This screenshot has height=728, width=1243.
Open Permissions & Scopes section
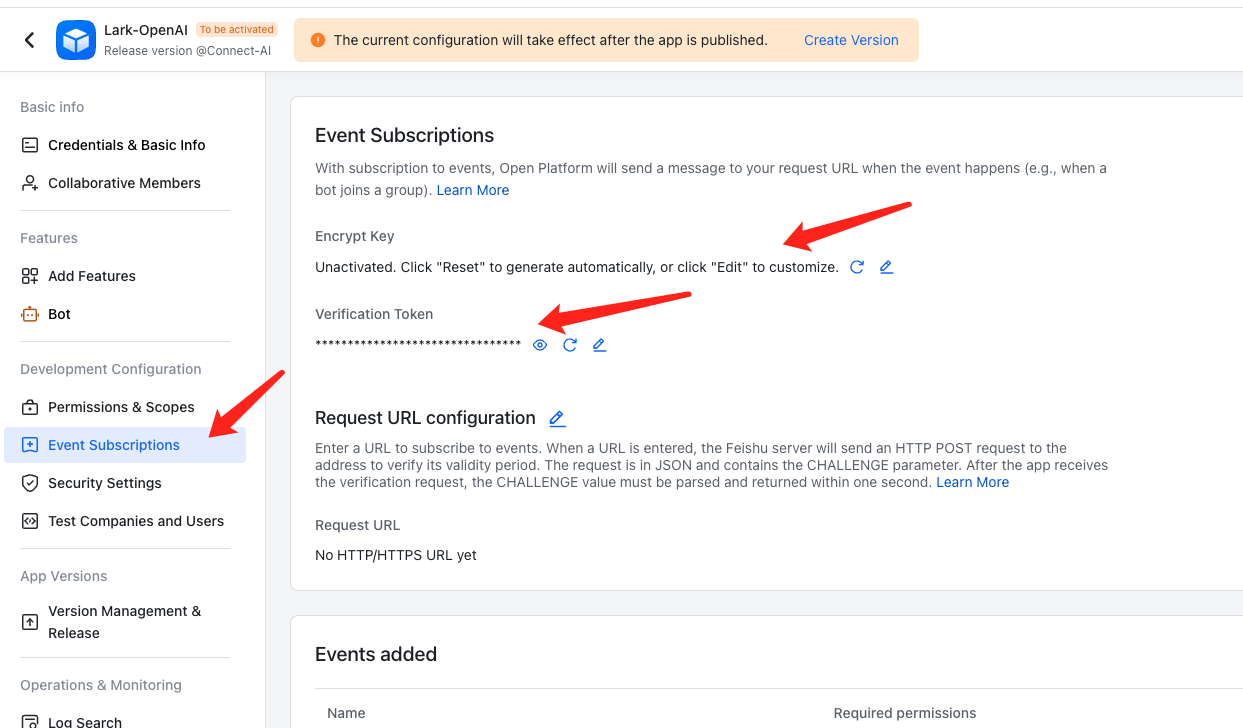pos(121,406)
